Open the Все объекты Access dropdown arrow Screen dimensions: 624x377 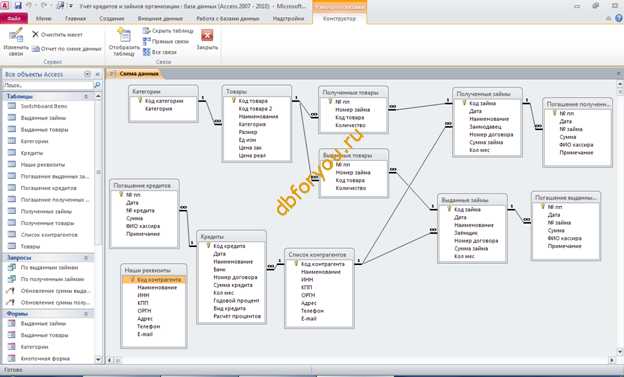88,74
